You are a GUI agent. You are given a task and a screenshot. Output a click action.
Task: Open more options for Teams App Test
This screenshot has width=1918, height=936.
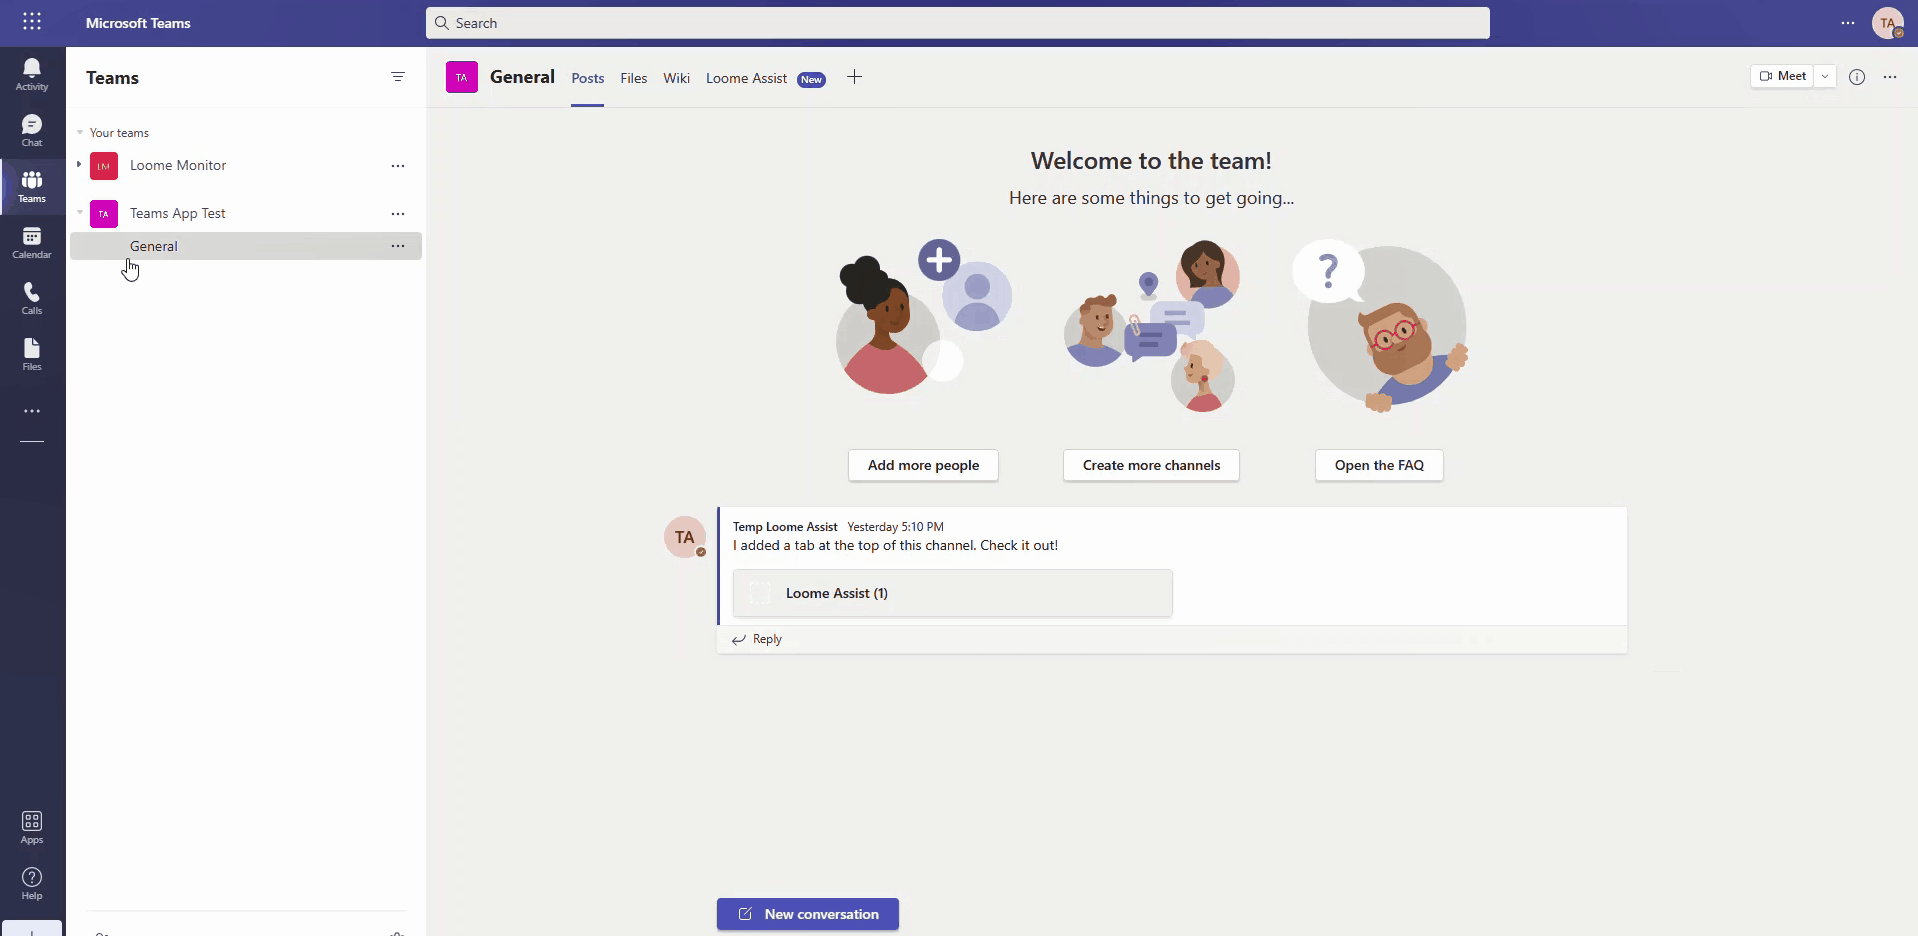pyautogui.click(x=398, y=214)
